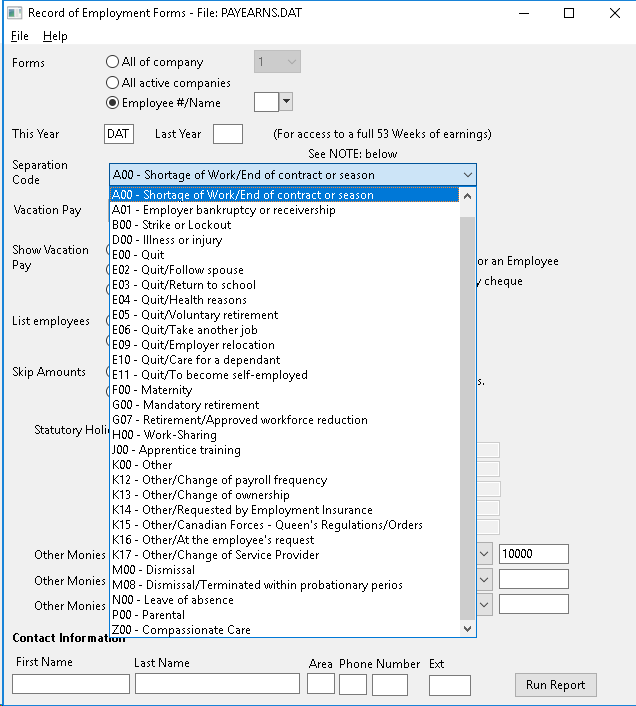
Task: Pick K15 - Canadian Forces Queen's Regulations
Action: coord(284,525)
